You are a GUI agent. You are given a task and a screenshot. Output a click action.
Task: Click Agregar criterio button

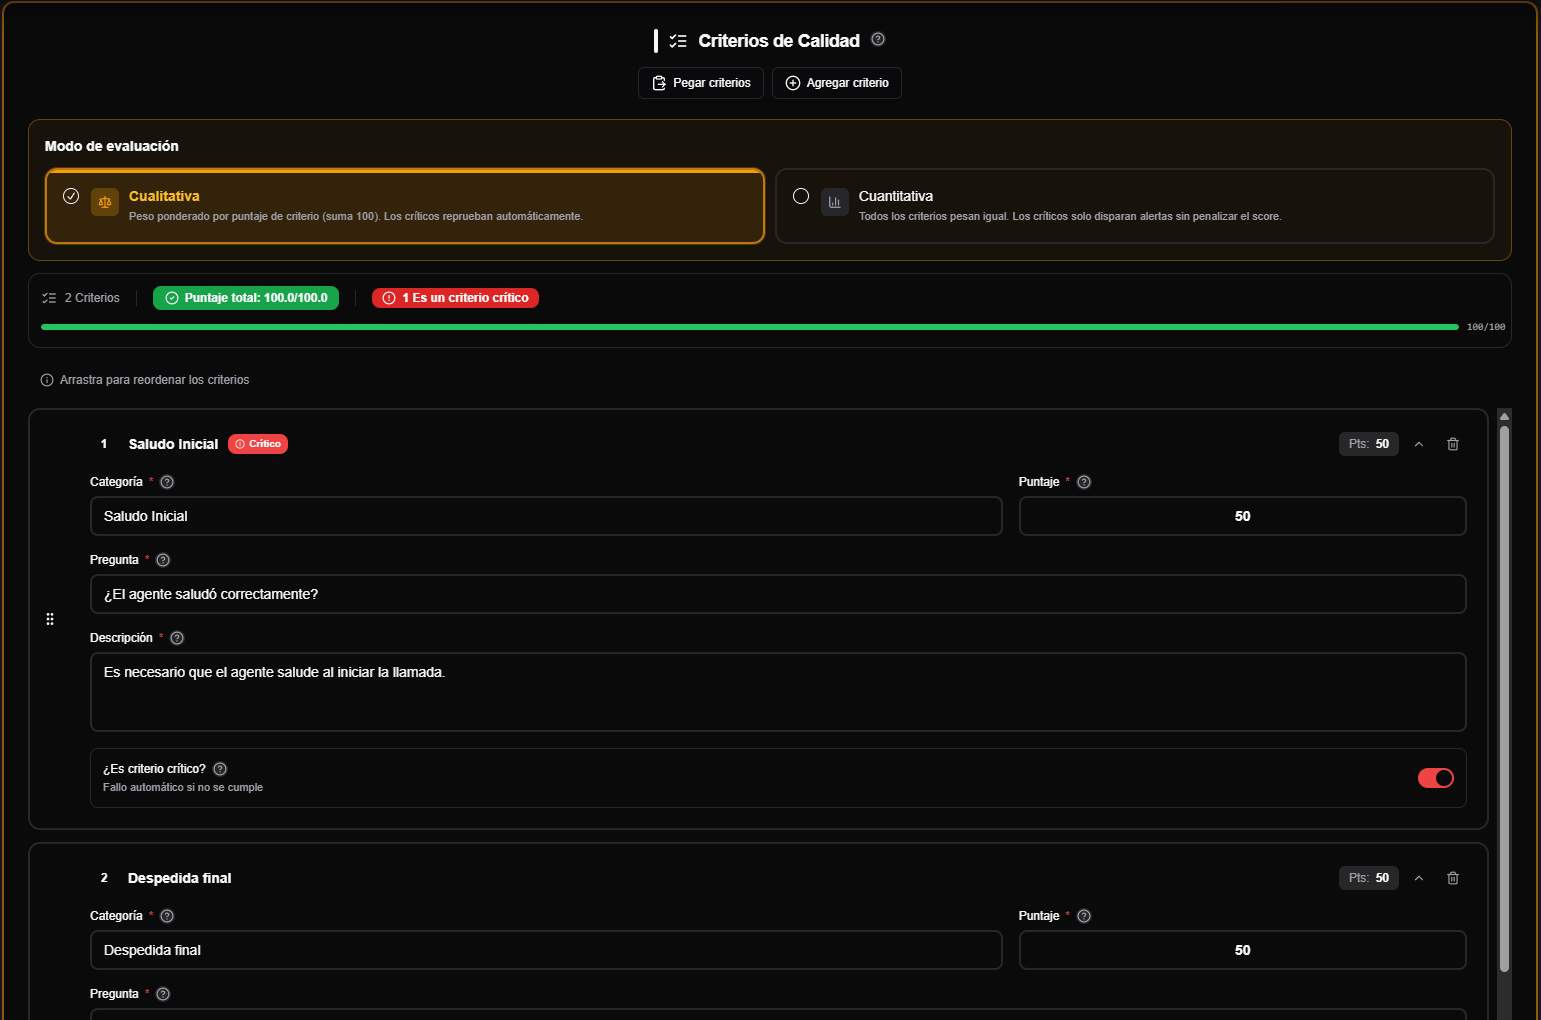(x=837, y=83)
